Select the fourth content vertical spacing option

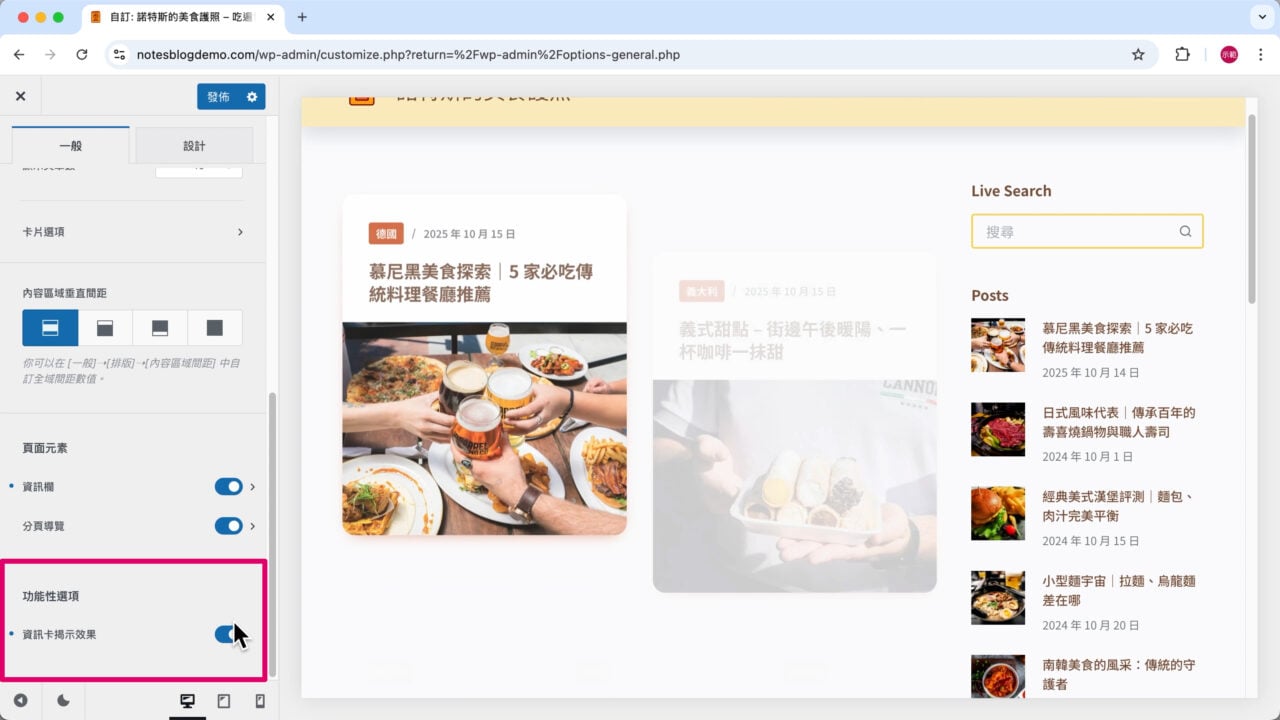click(217, 327)
